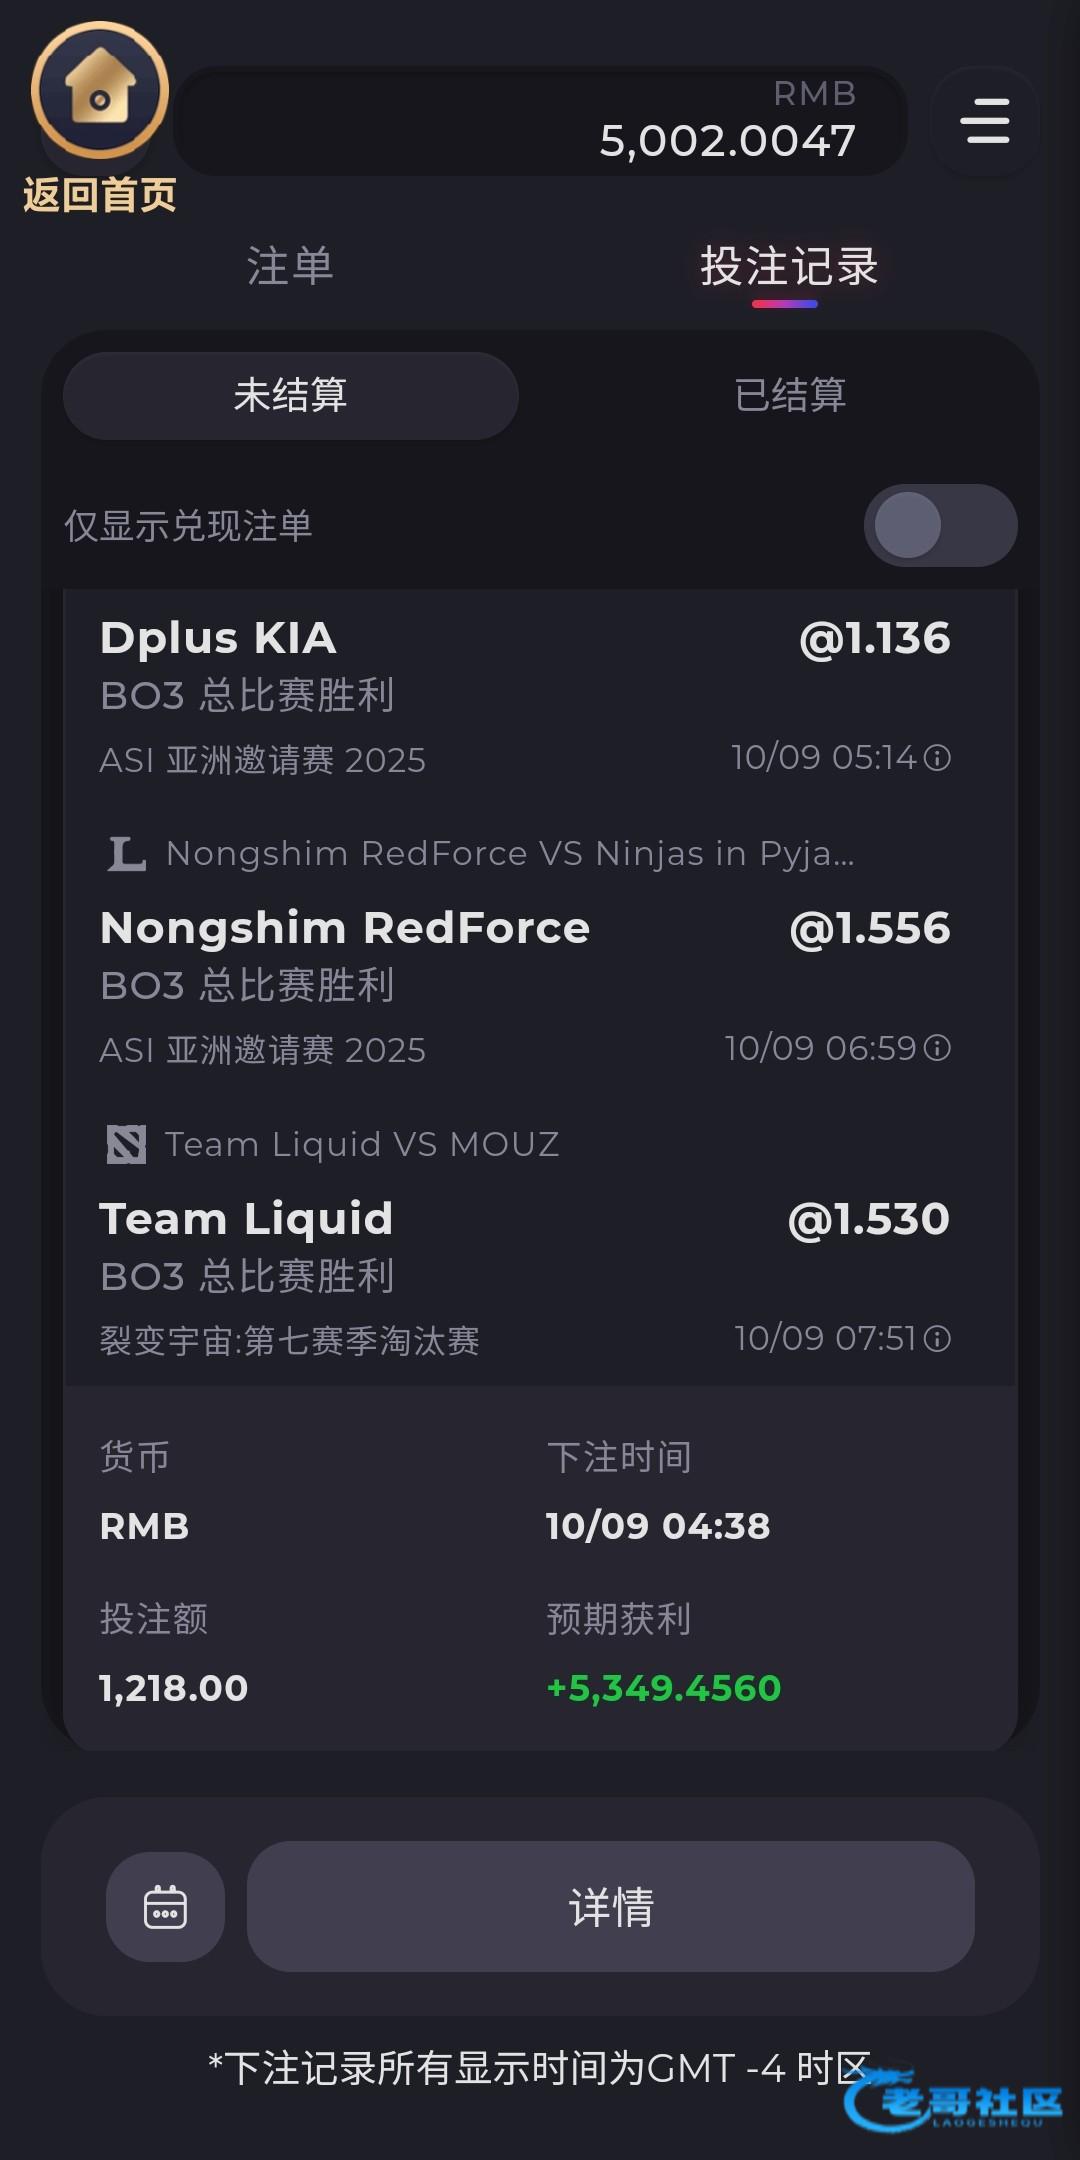
Task: Show 已结算 settled bets
Action: 790,395
